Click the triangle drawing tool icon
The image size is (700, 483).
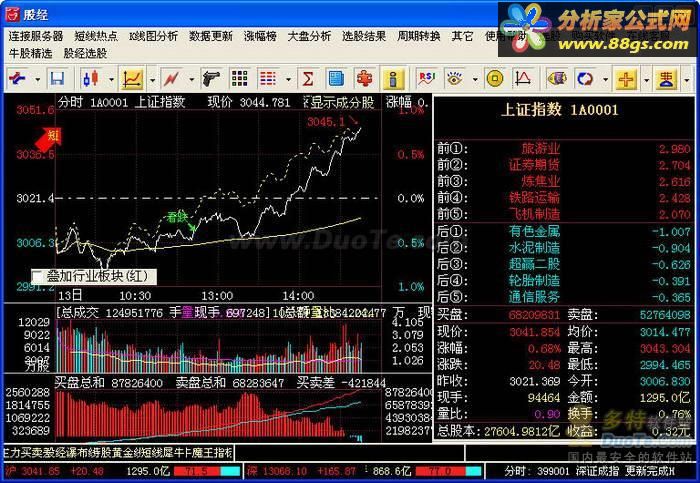(x=523, y=79)
